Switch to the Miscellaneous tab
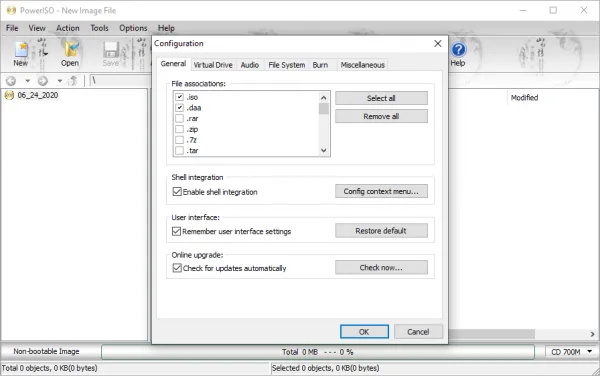Image resolution: width=600 pixels, height=376 pixels. point(362,65)
